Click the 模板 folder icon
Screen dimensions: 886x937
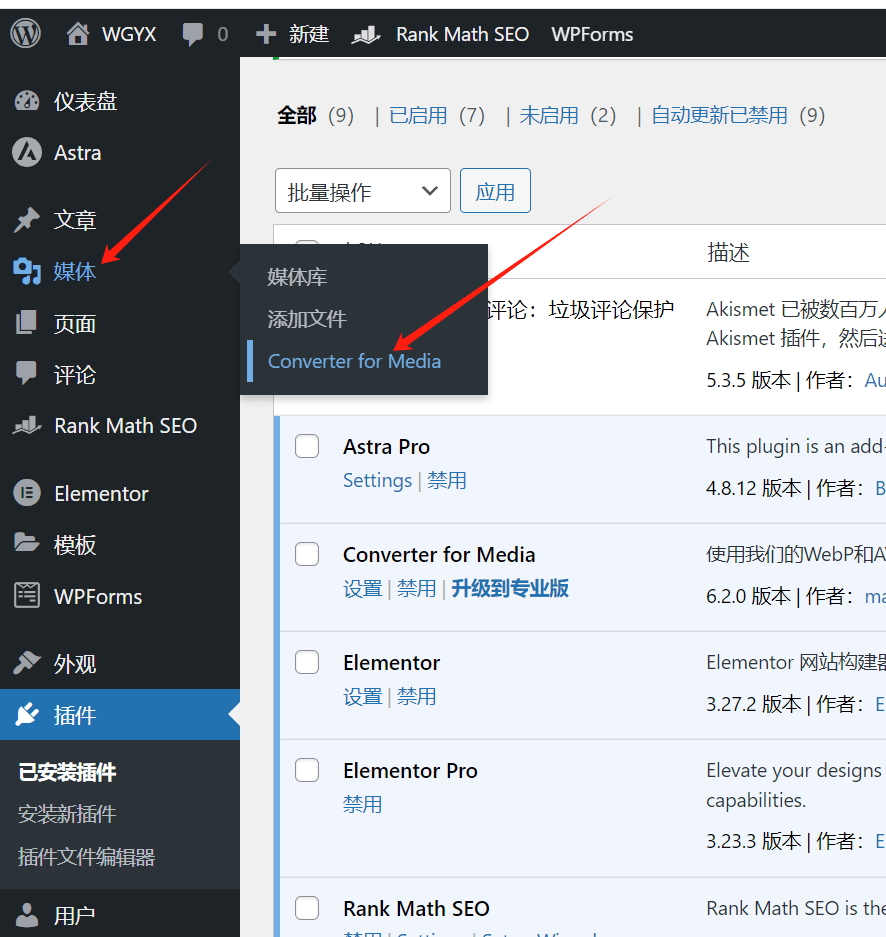(27, 543)
